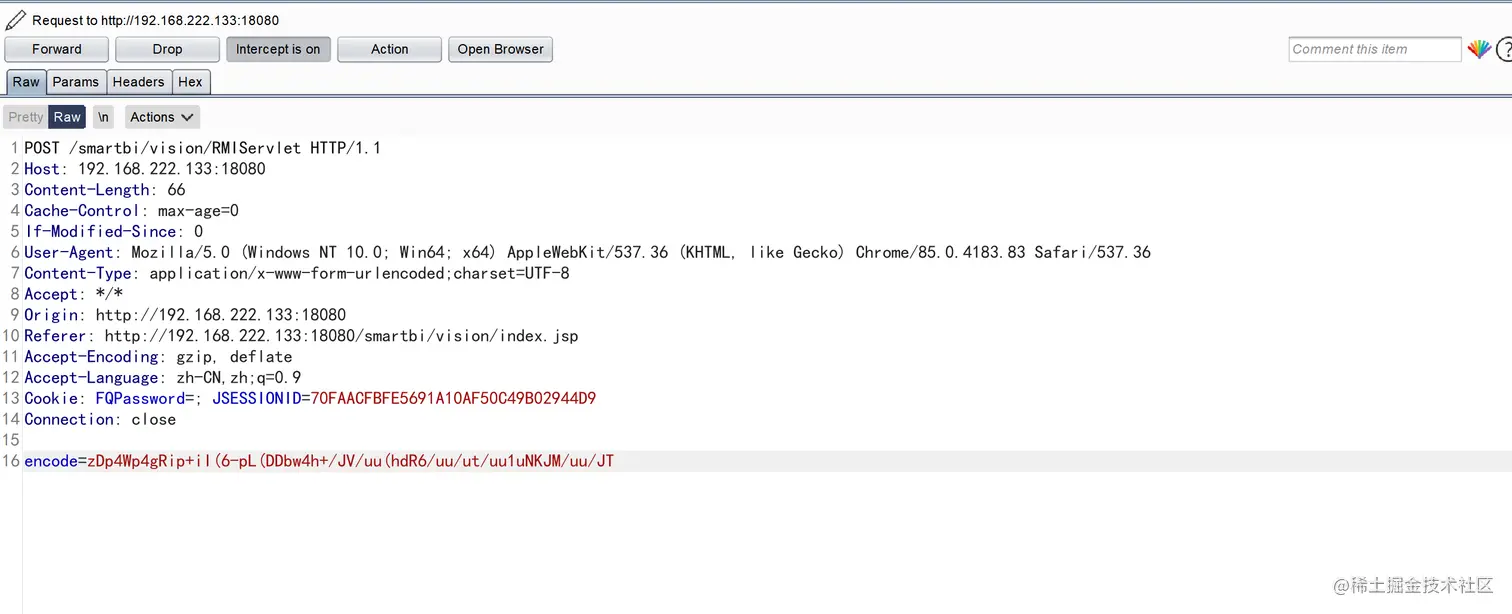The height and width of the screenshot is (614, 1512).
Task: Click the Accept: */* header
Action: 74,294
